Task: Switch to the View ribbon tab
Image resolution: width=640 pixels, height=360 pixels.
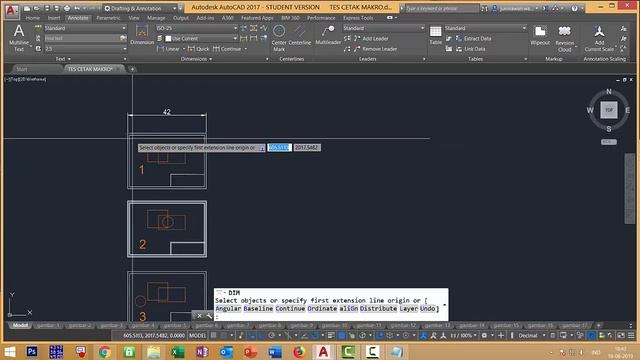Action: [x=133, y=18]
